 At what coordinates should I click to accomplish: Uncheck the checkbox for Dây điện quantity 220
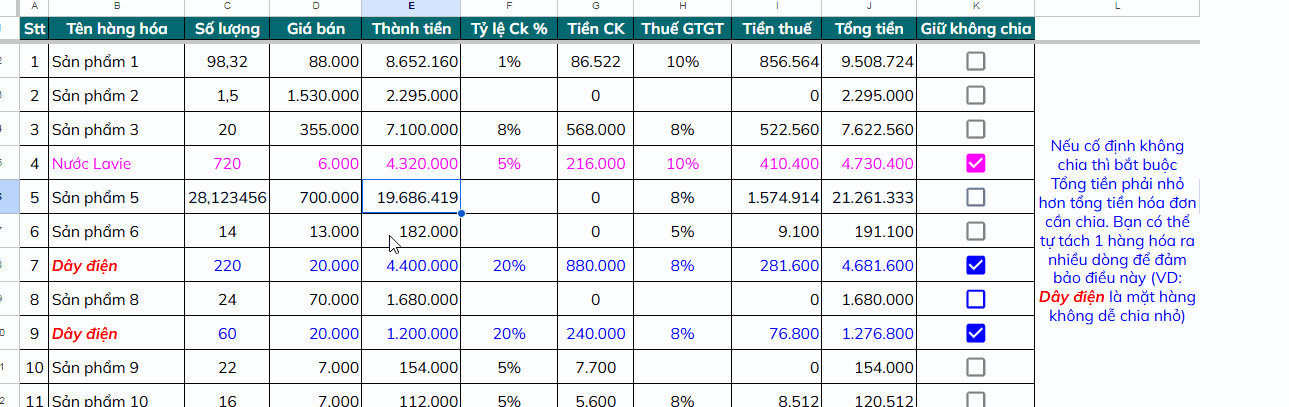point(976,266)
